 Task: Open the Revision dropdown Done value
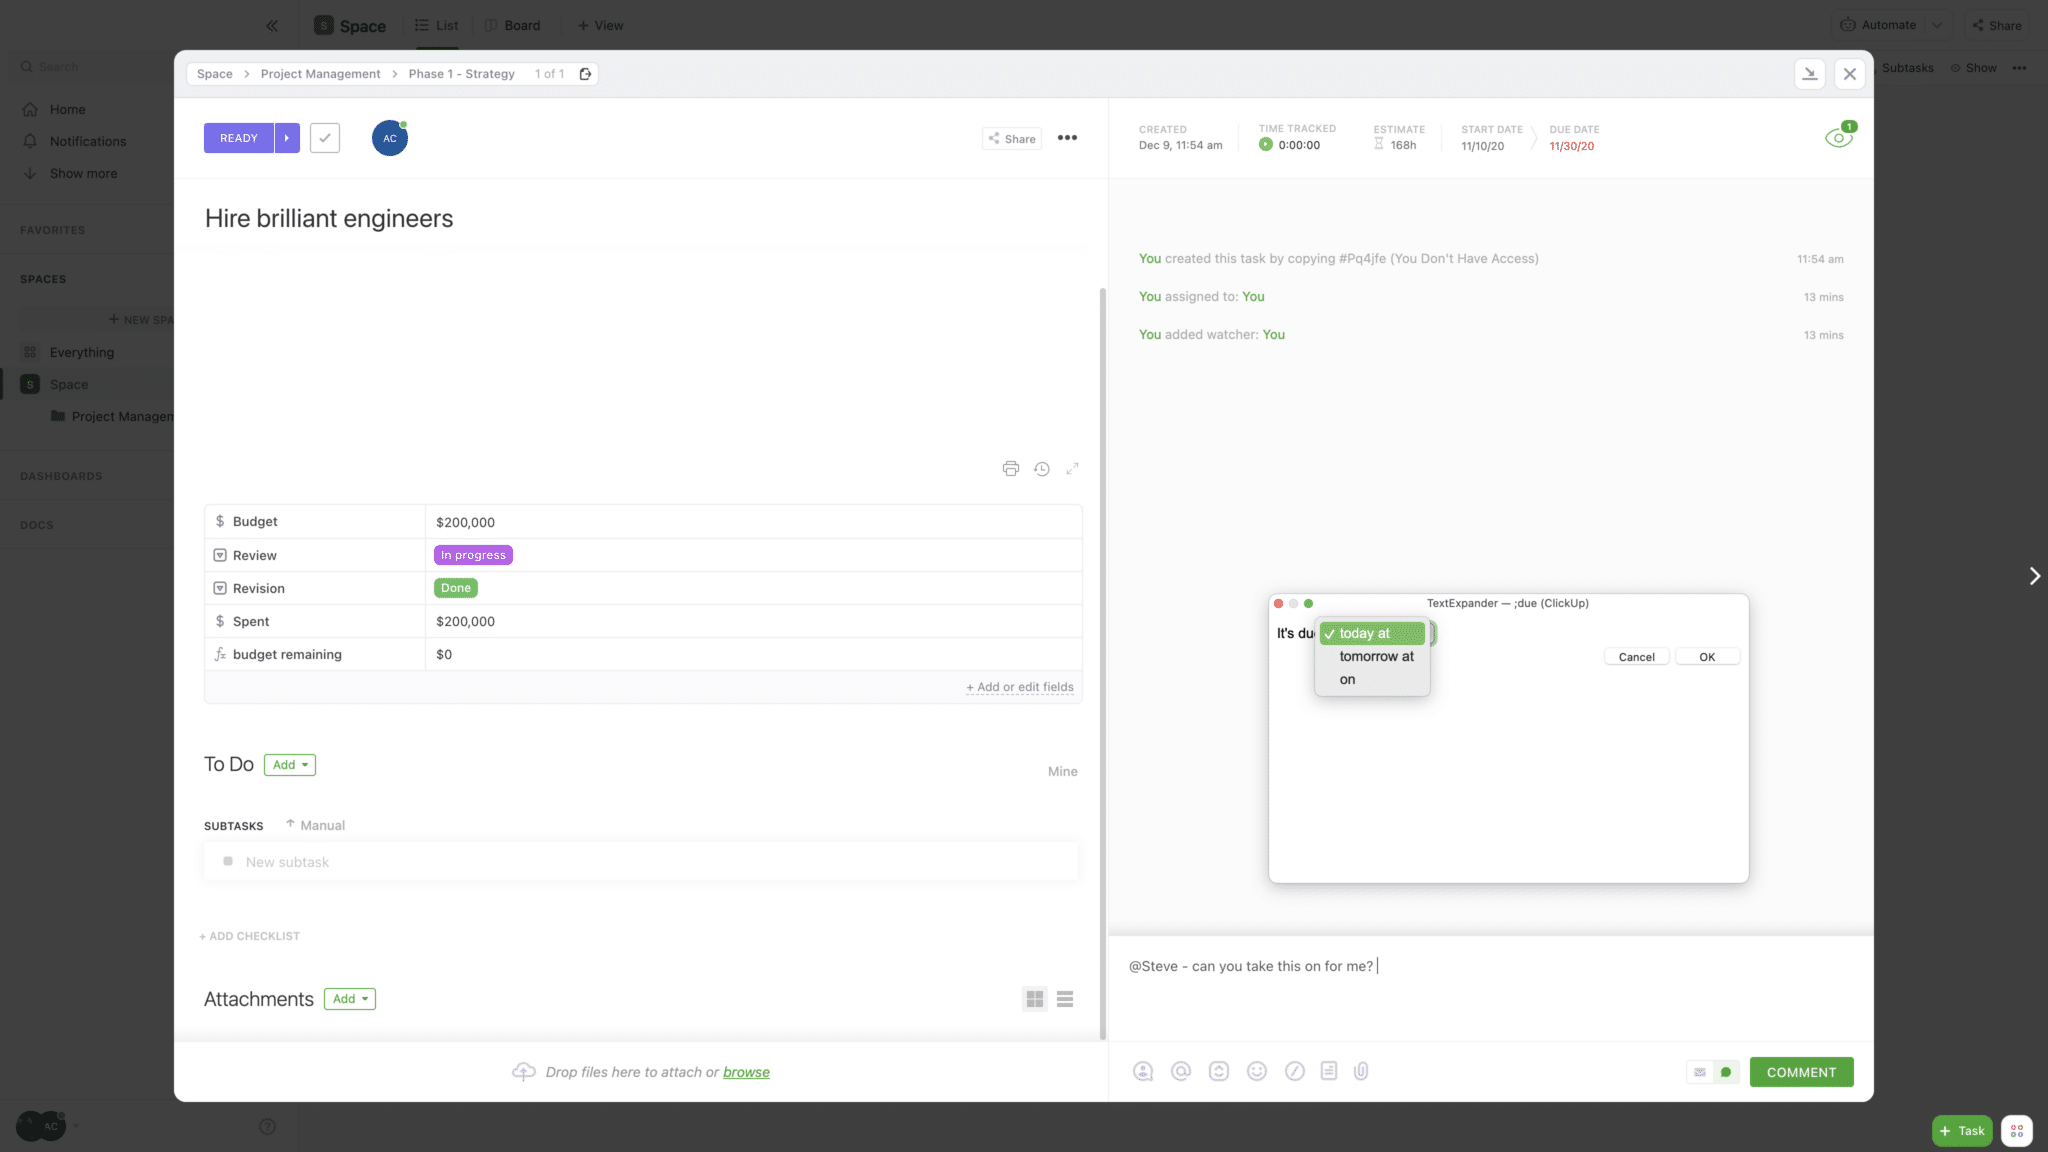[x=456, y=588]
